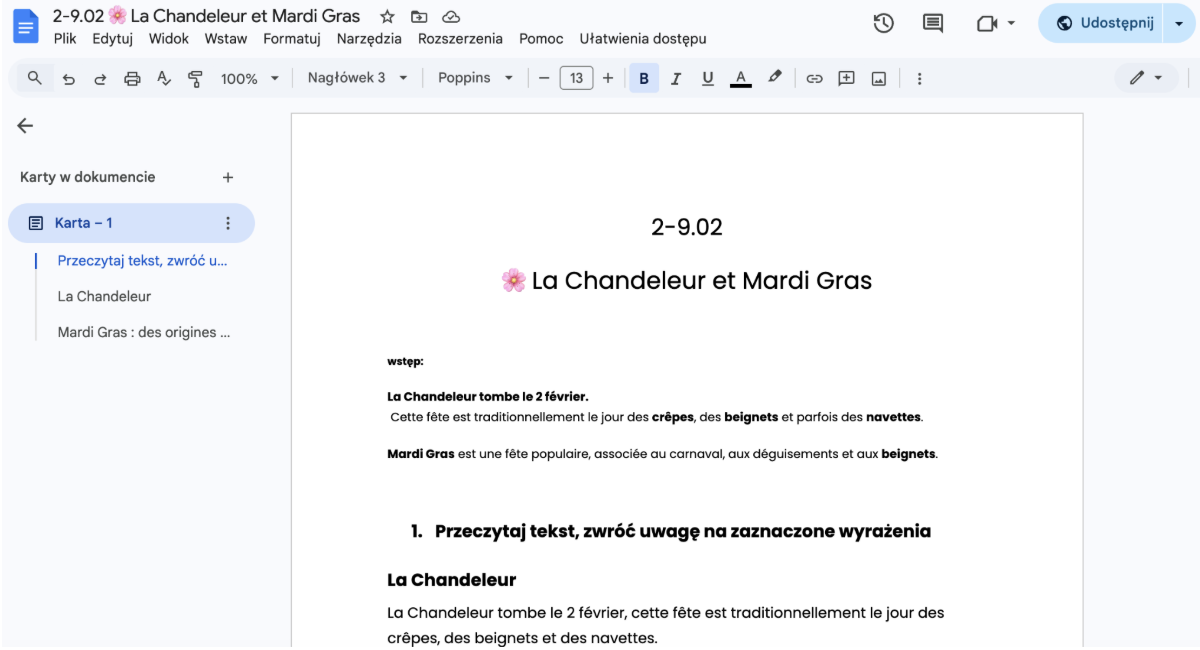The image size is (1200, 650).
Task: Select the paint format roller tool
Action: 195,78
